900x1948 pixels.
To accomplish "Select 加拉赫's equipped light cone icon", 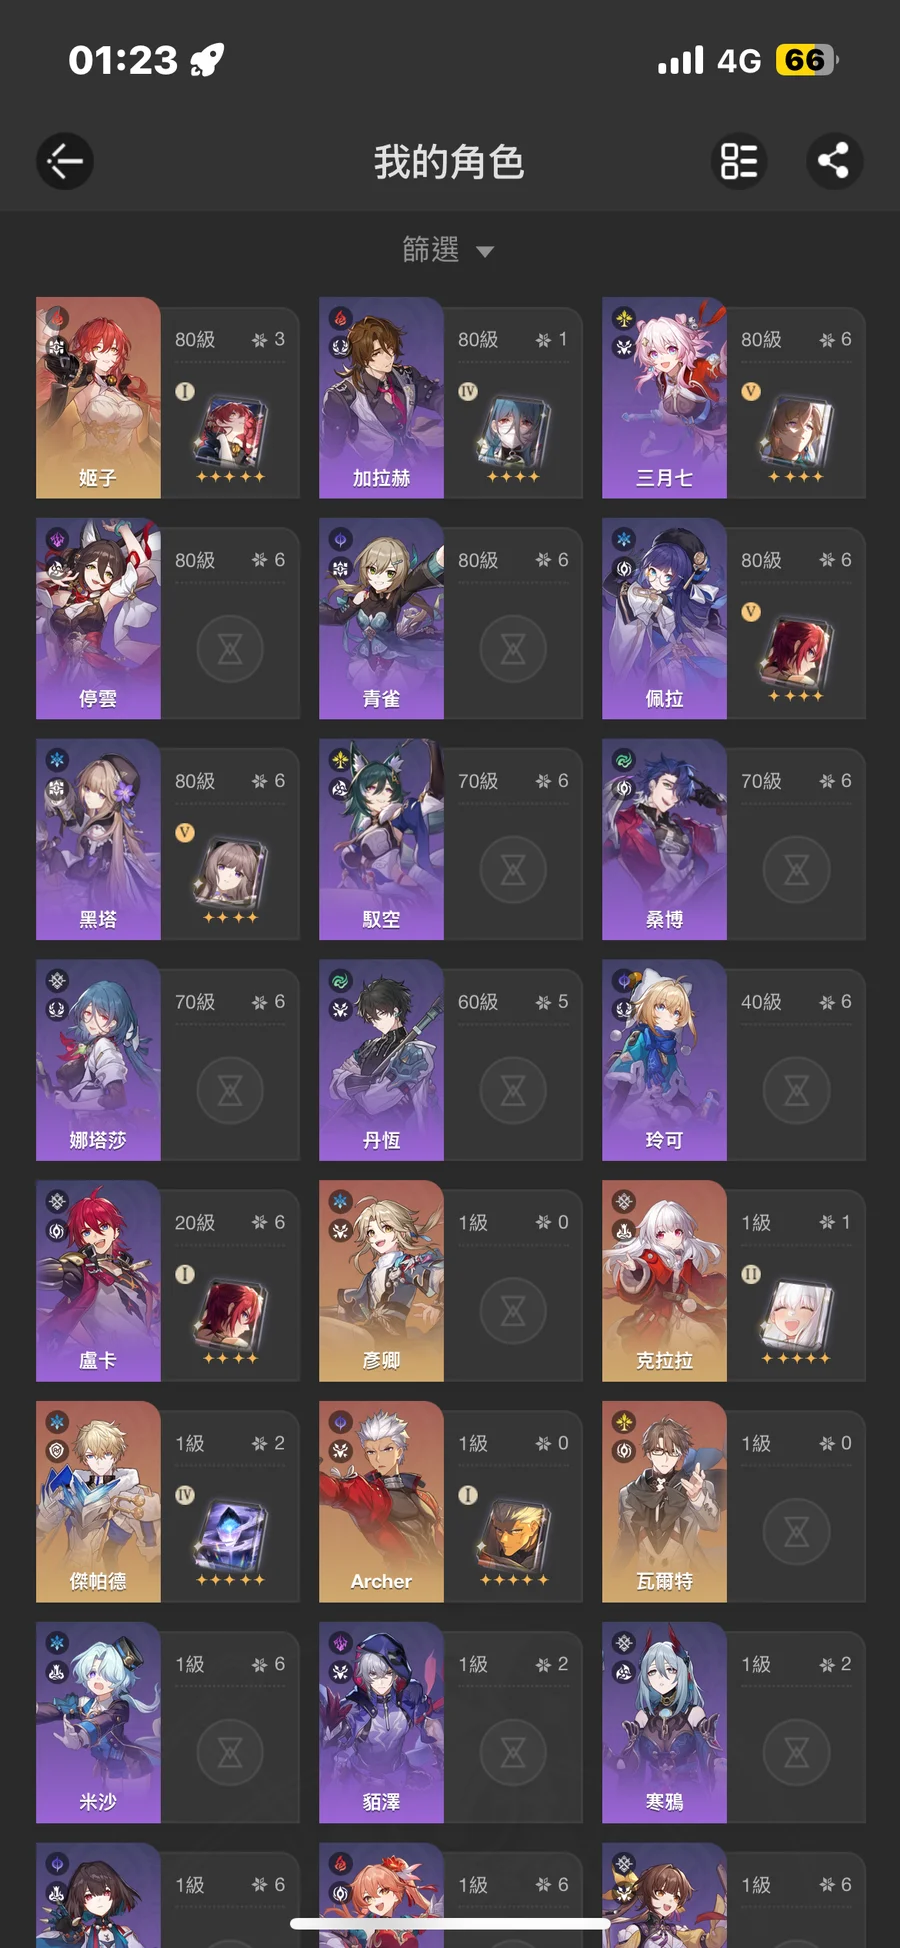I will 514,433.
